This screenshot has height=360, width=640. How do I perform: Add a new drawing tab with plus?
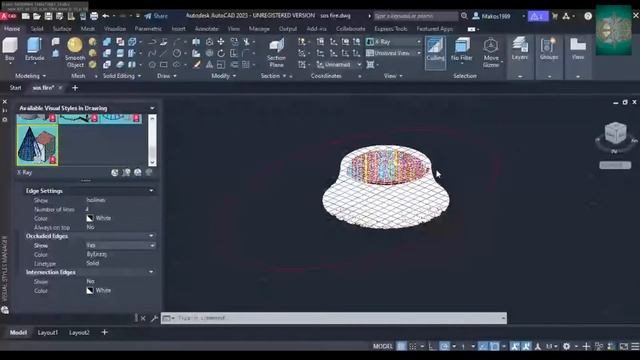(75, 88)
